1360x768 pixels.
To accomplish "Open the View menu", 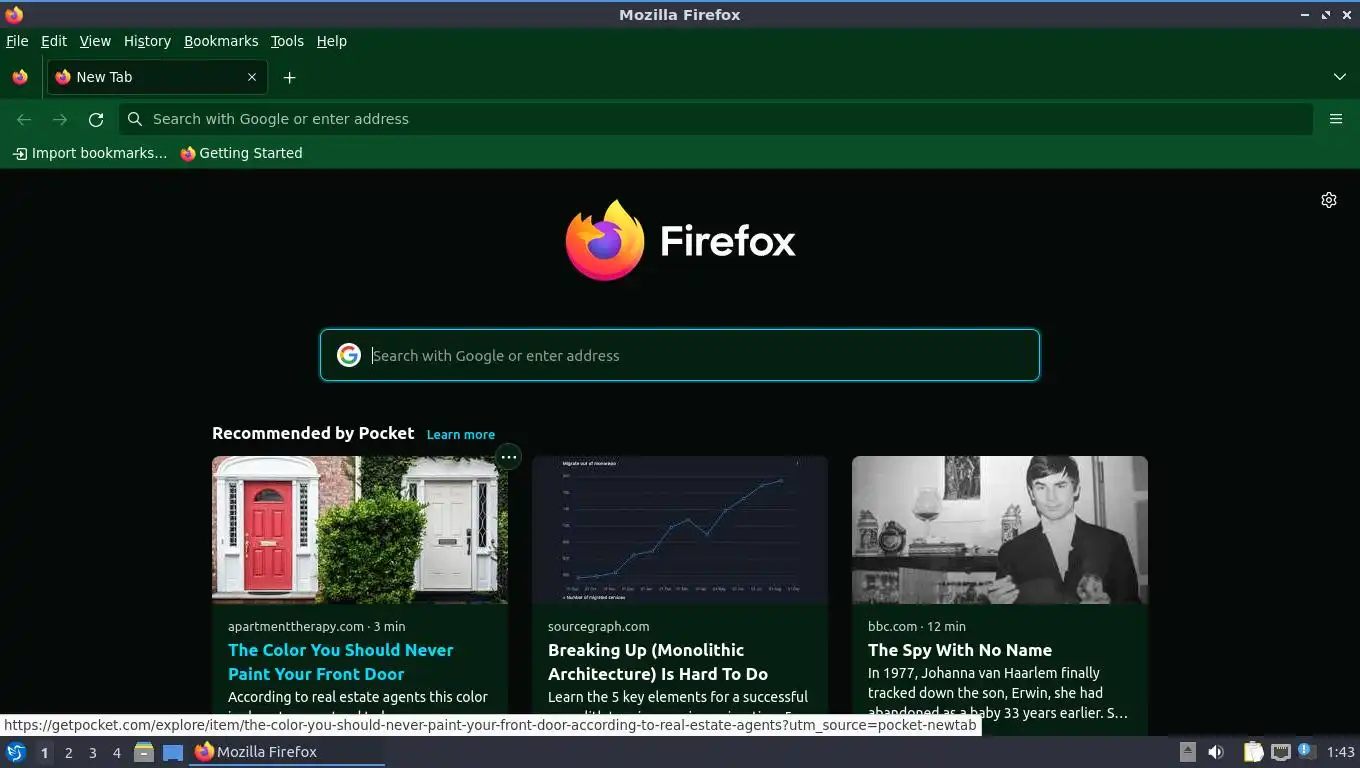I will [95, 41].
